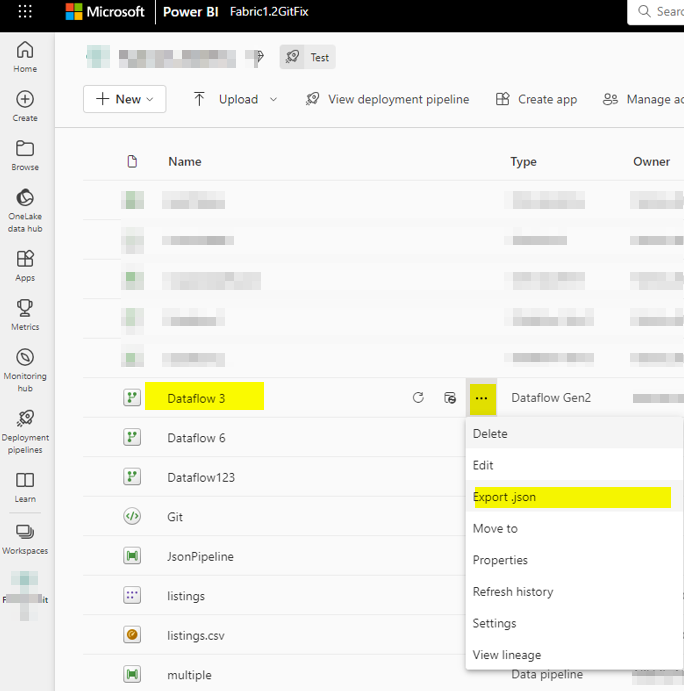This screenshot has width=684, height=691.
Task: Open Refresh history from the menu
Action: coord(574,592)
